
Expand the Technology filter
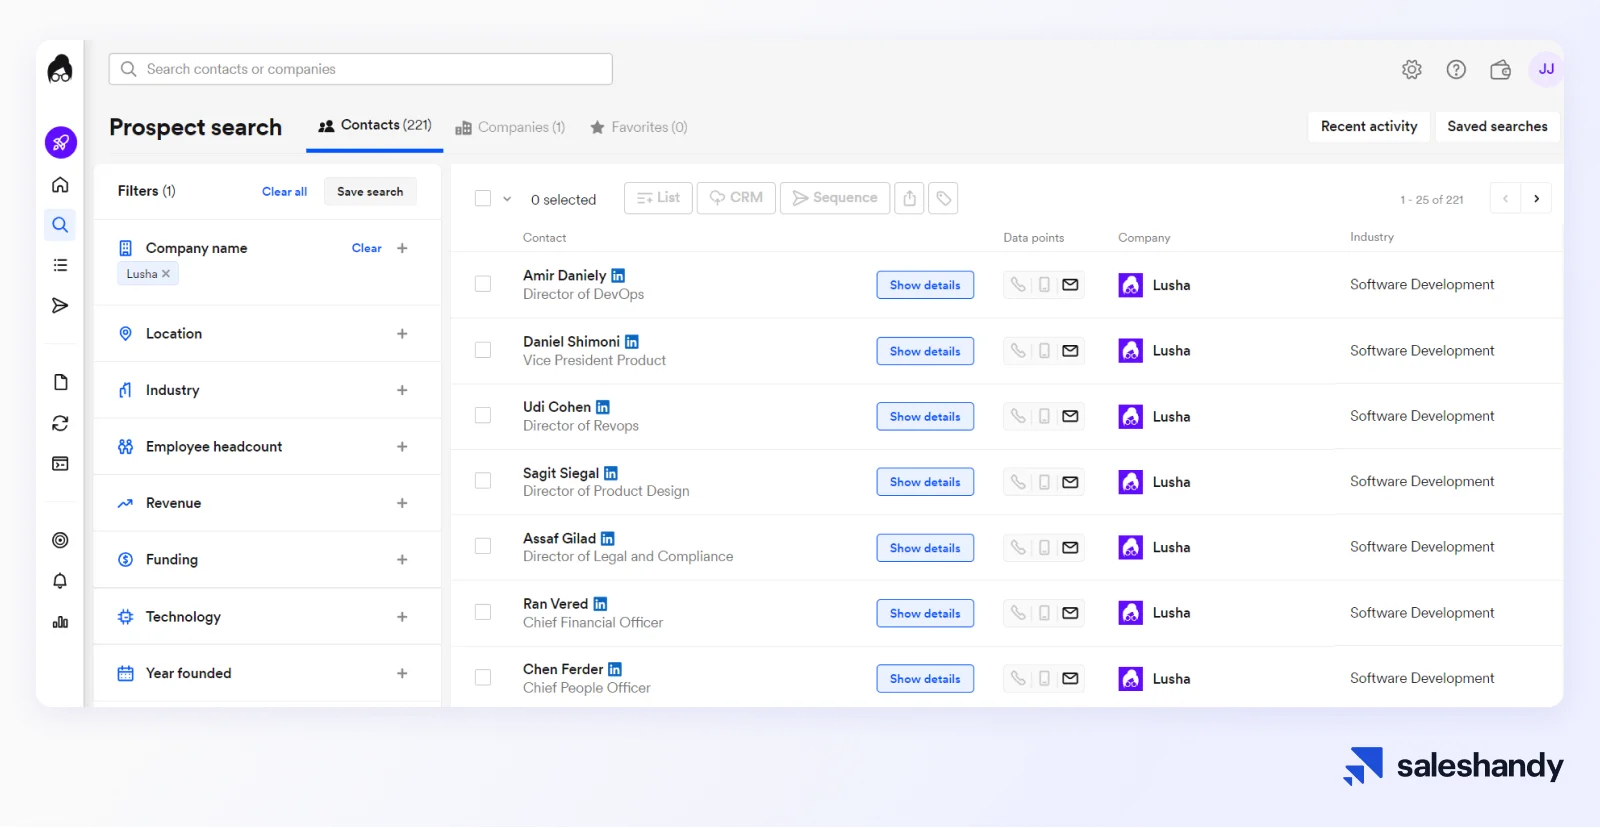coord(402,617)
